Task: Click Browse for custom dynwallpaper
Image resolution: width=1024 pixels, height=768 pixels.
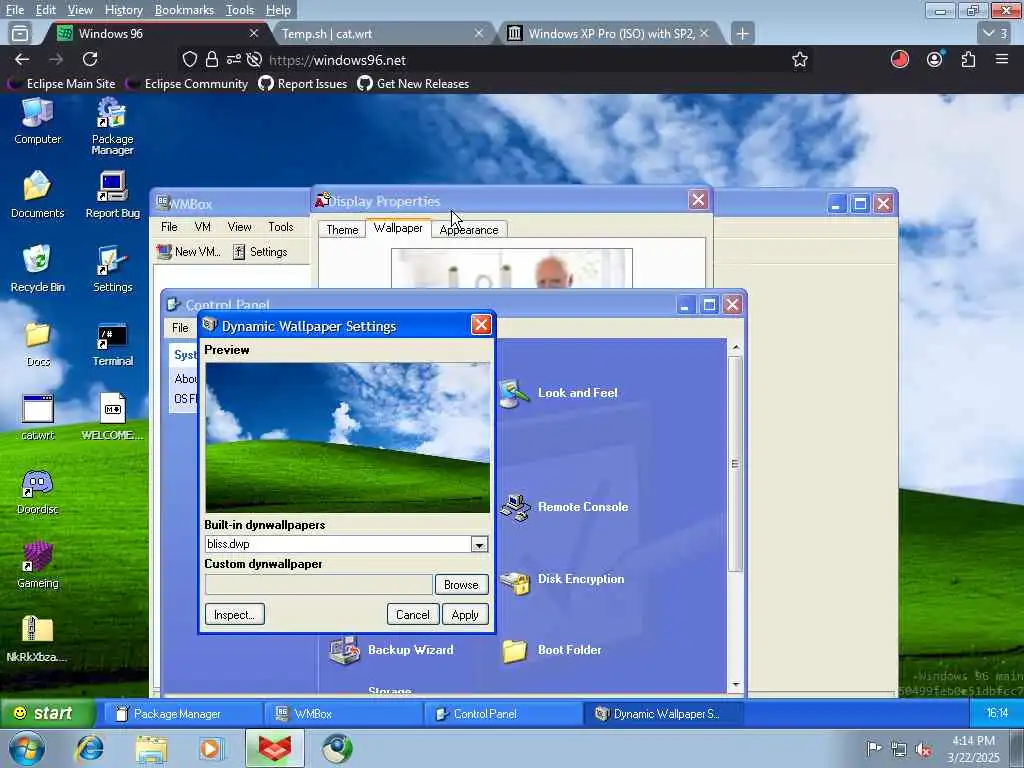Action: (x=461, y=585)
